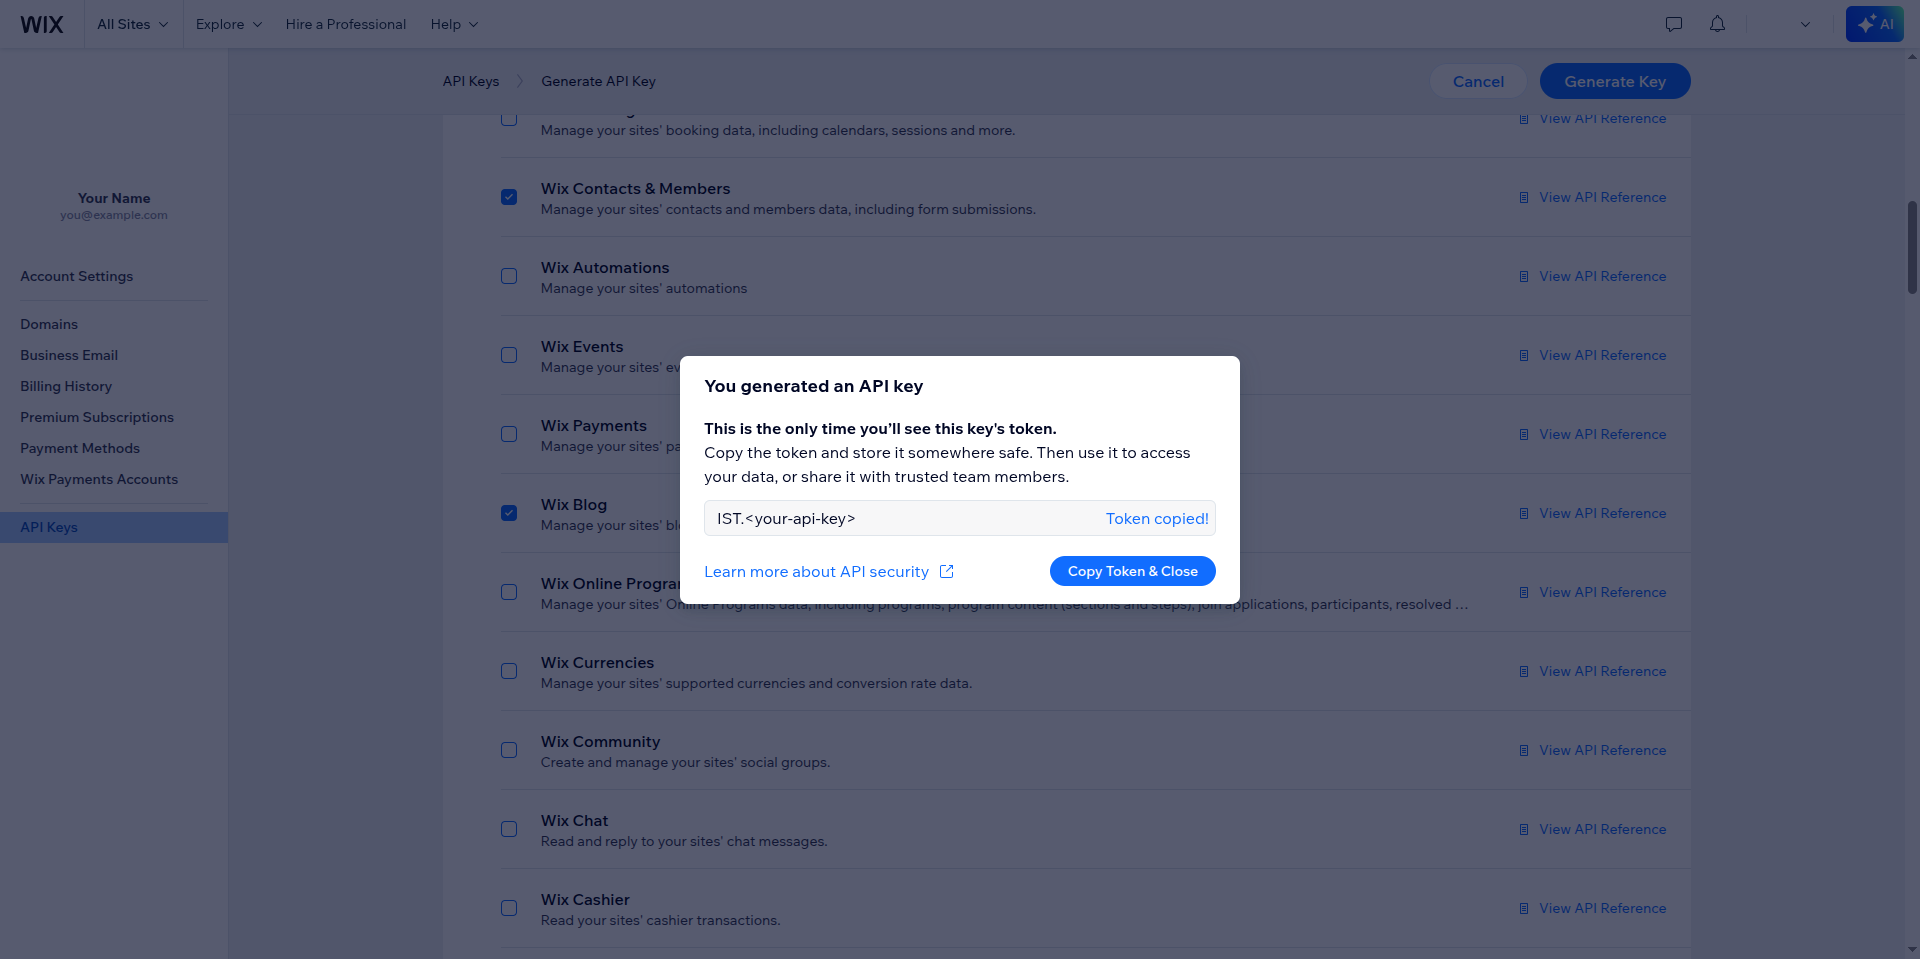Select the Wix Cashier checkbox

coord(509,908)
